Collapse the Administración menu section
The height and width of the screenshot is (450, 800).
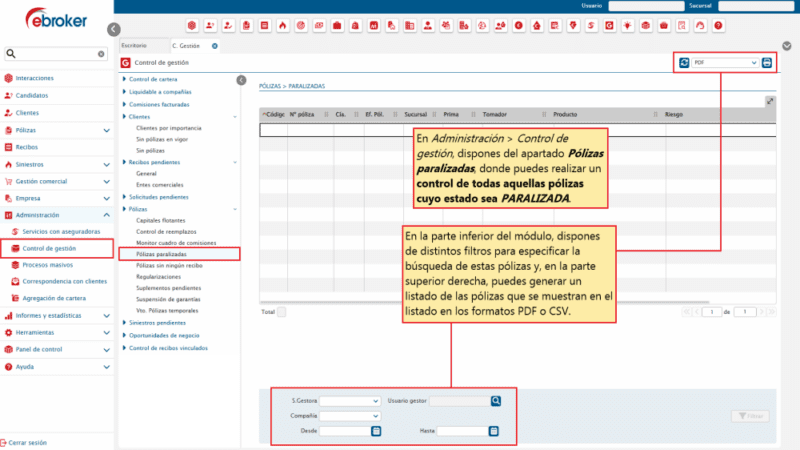pyautogui.click(x=107, y=215)
